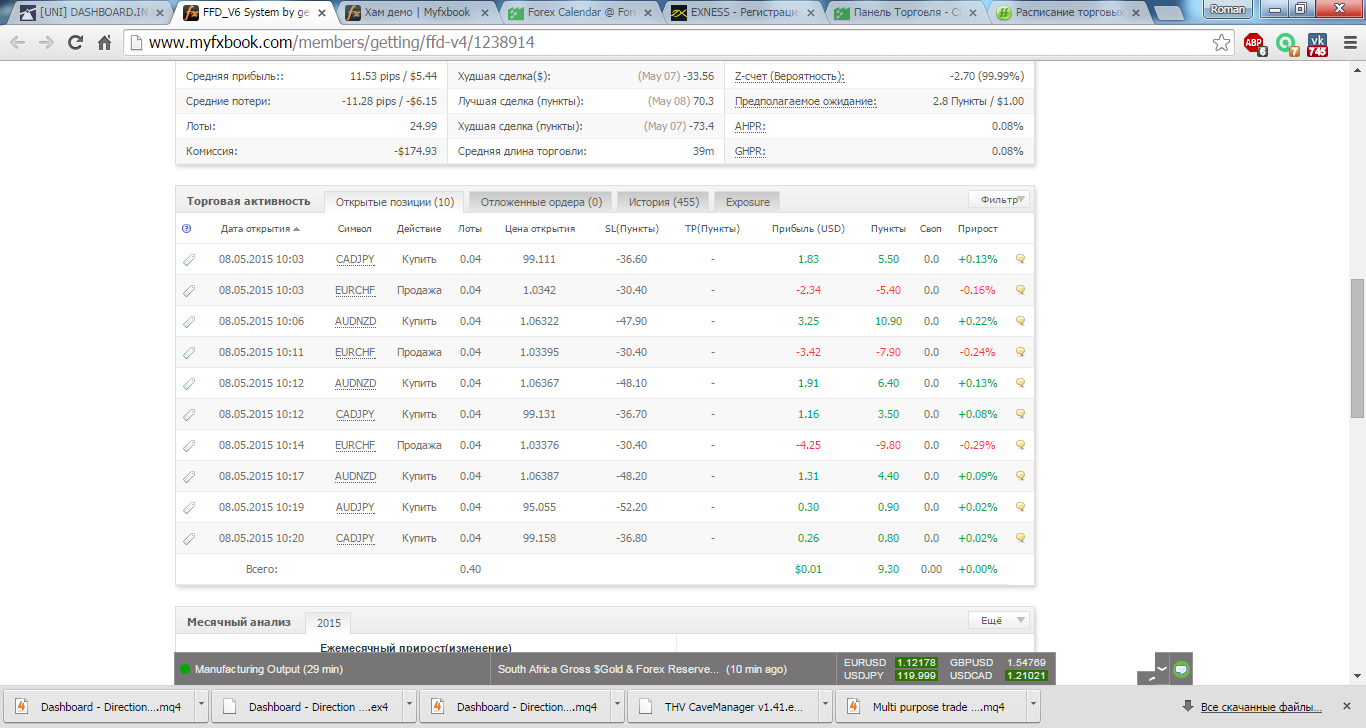
Task: Open the Ещё dropdown in Месячный анализ
Action: point(1000,620)
